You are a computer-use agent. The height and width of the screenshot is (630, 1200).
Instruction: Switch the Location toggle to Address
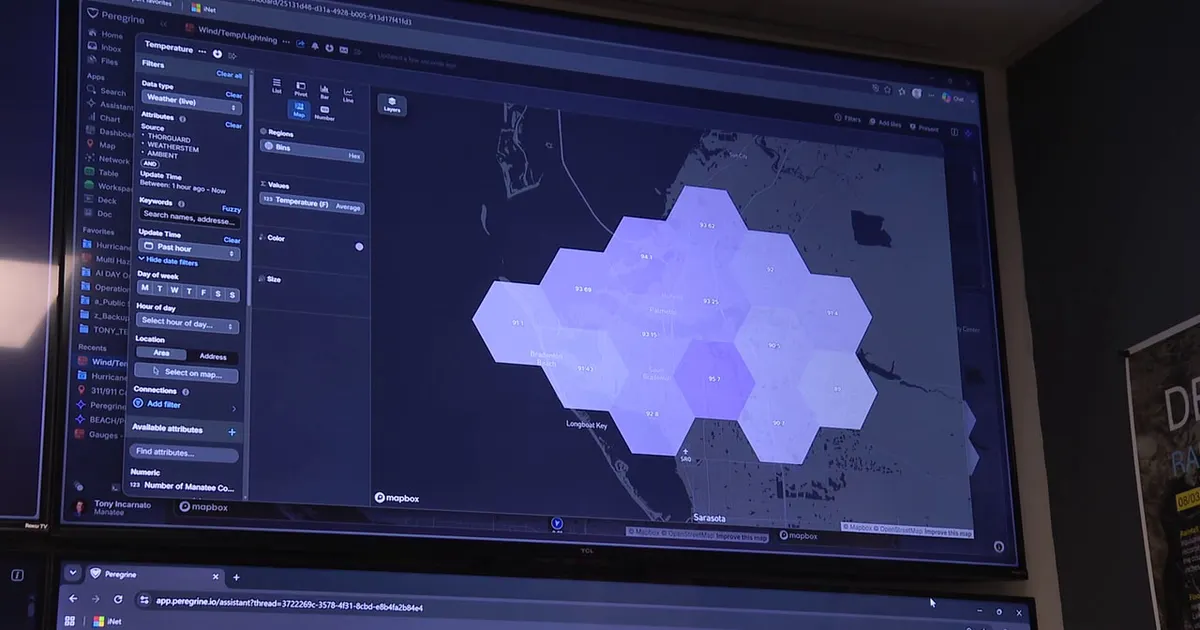[x=212, y=356]
